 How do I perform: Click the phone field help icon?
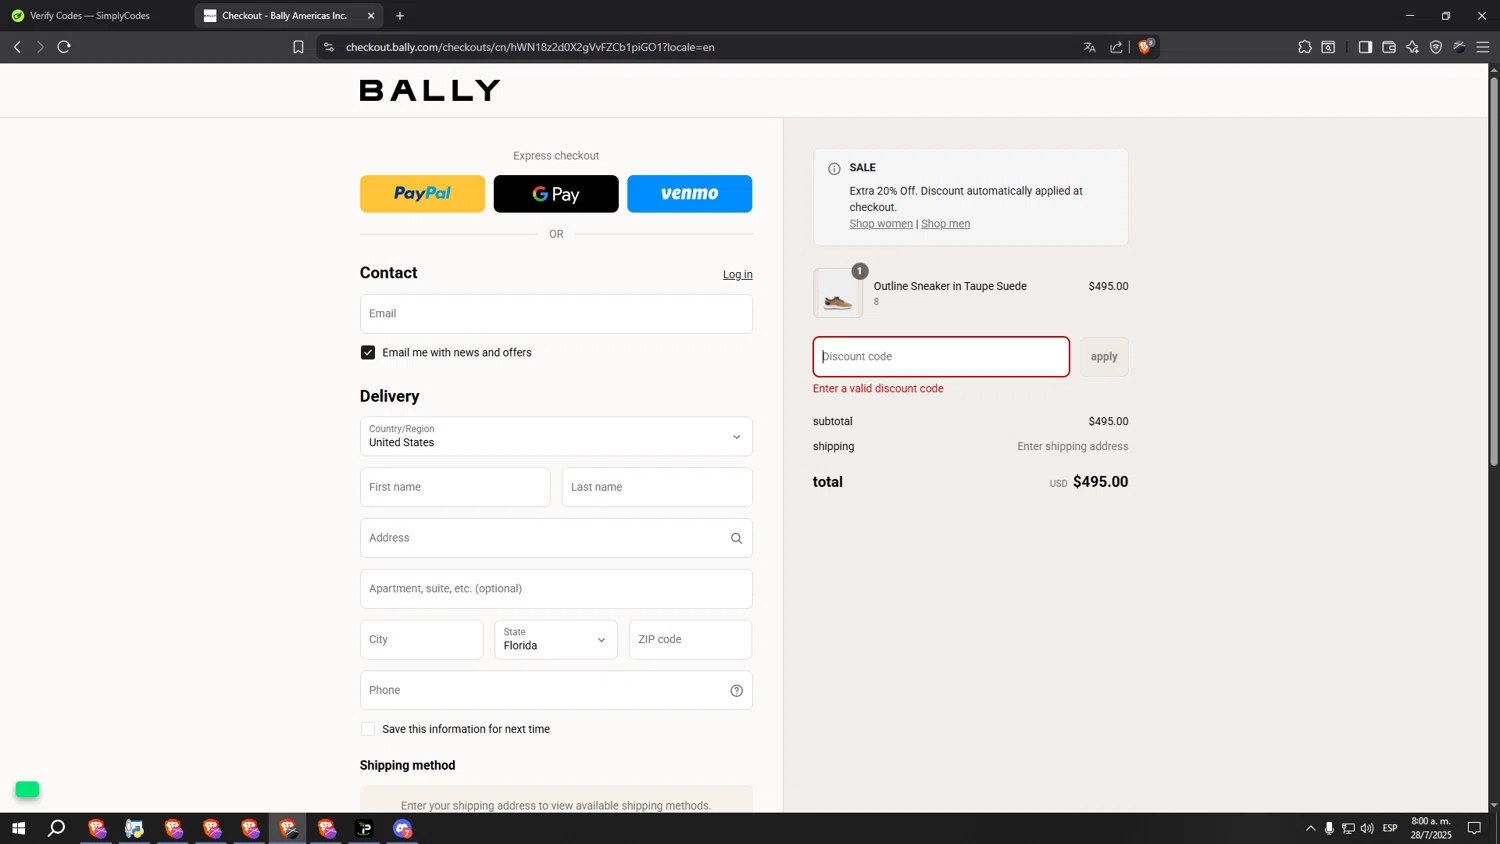tap(736, 691)
